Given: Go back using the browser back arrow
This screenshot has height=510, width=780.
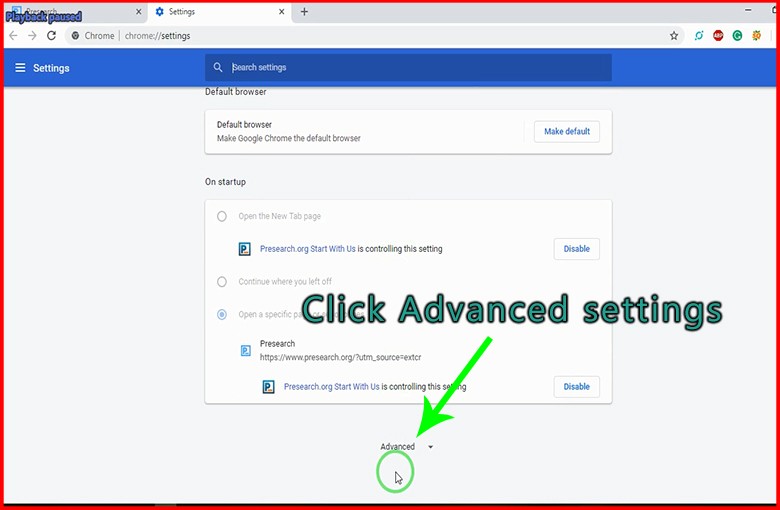Looking at the screenshot, I should pyautogui.click(x=13, y=36).
